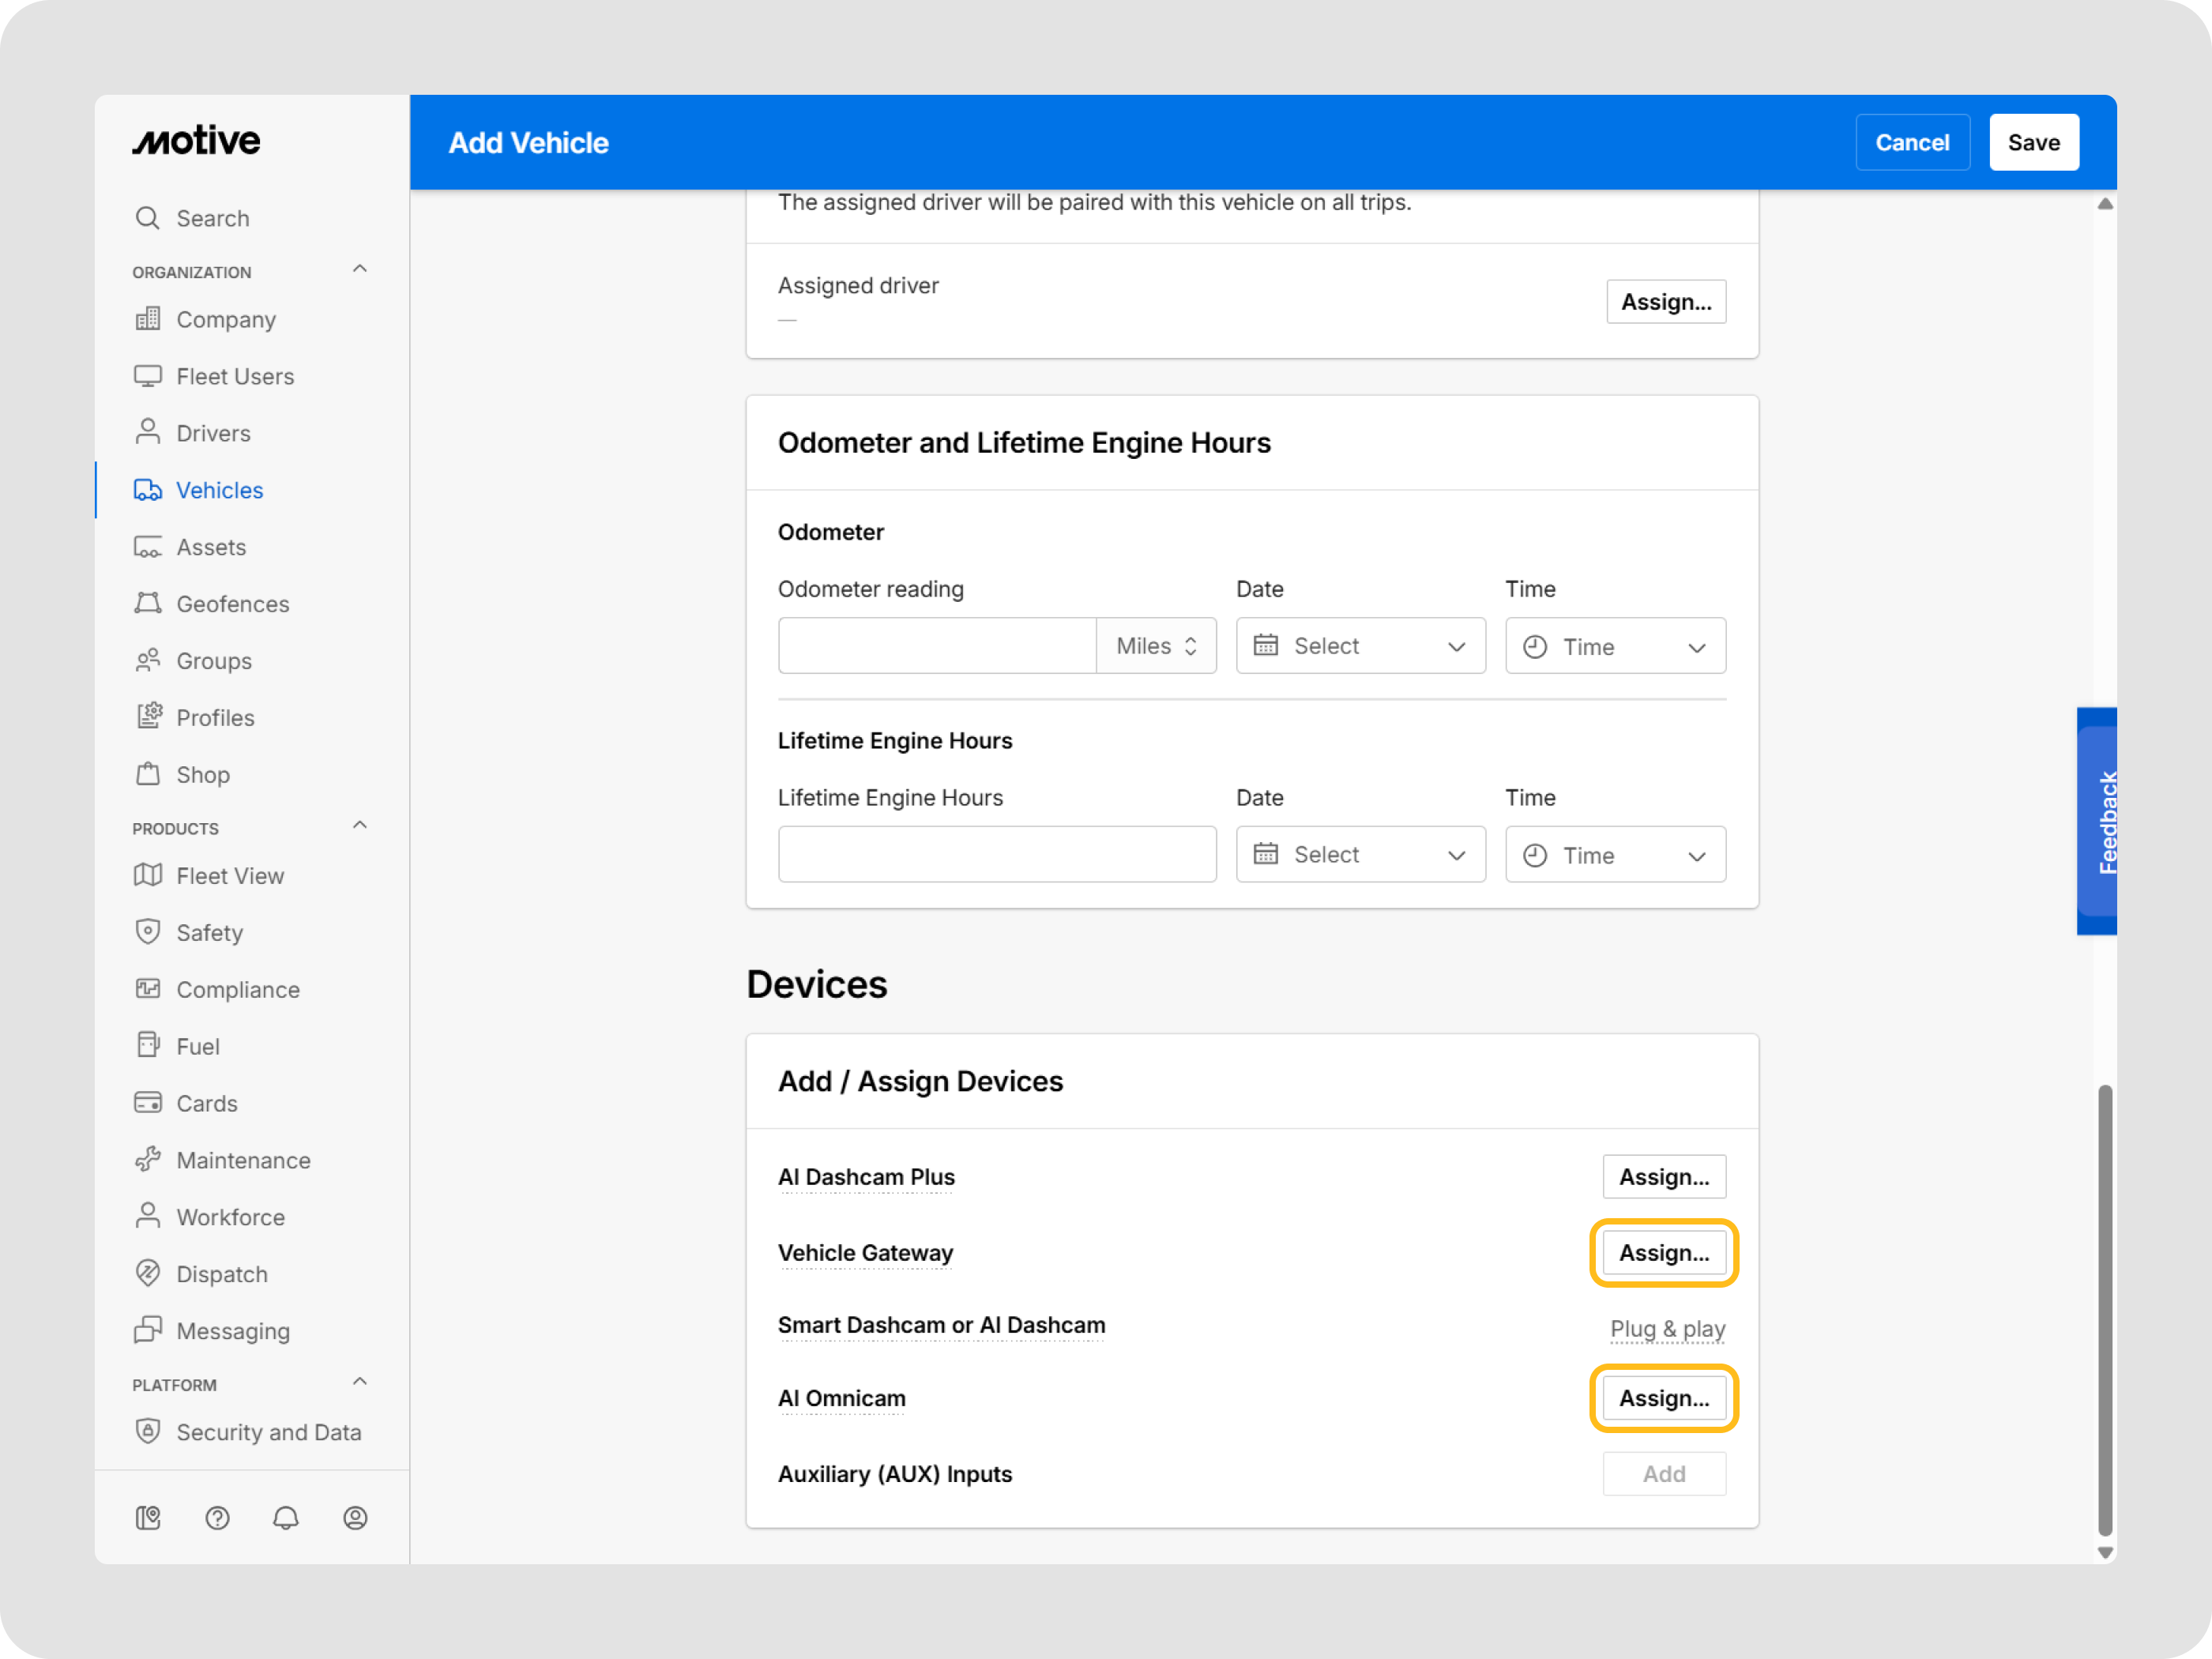Screen dimensions: 2212x1659
Task: Click the Odometer reading input field
Action: (937, 646)
